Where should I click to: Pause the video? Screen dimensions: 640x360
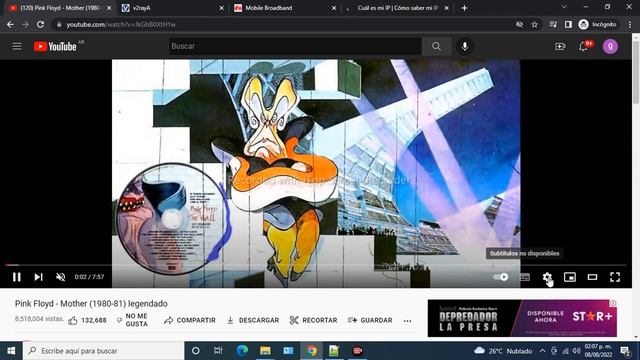point(17,277)
